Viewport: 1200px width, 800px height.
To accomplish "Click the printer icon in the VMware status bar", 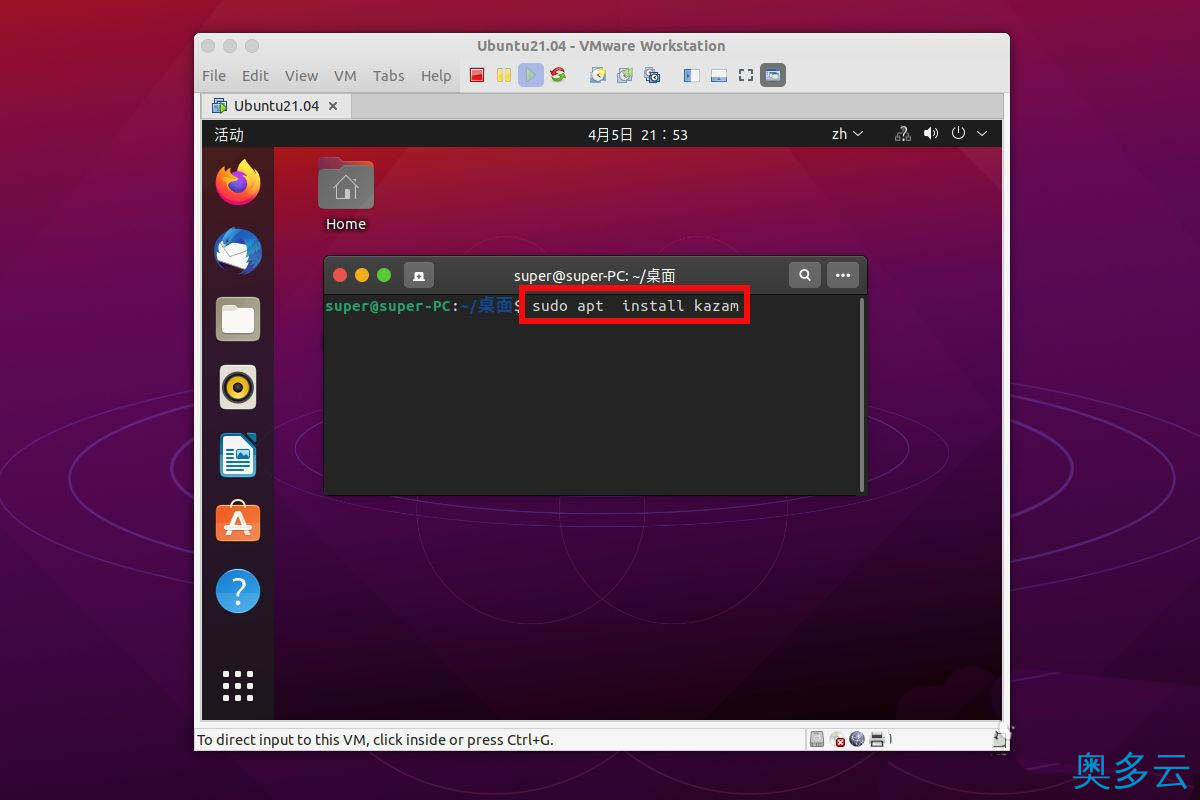I will [x=877, y=739].
